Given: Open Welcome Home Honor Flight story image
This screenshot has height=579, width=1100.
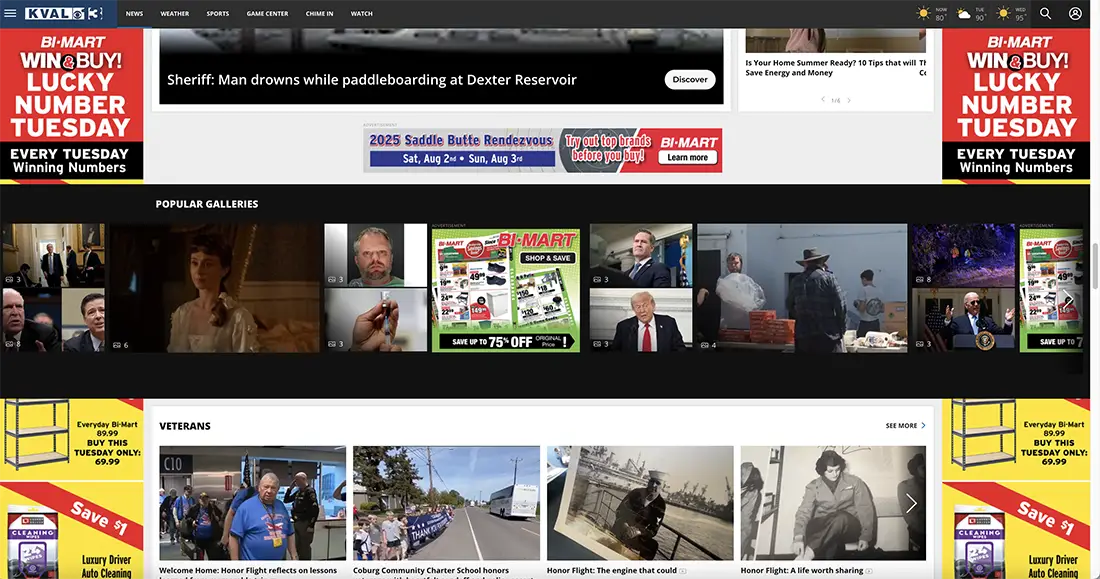Looking at the screenshot, I should [x=253, y=503].
